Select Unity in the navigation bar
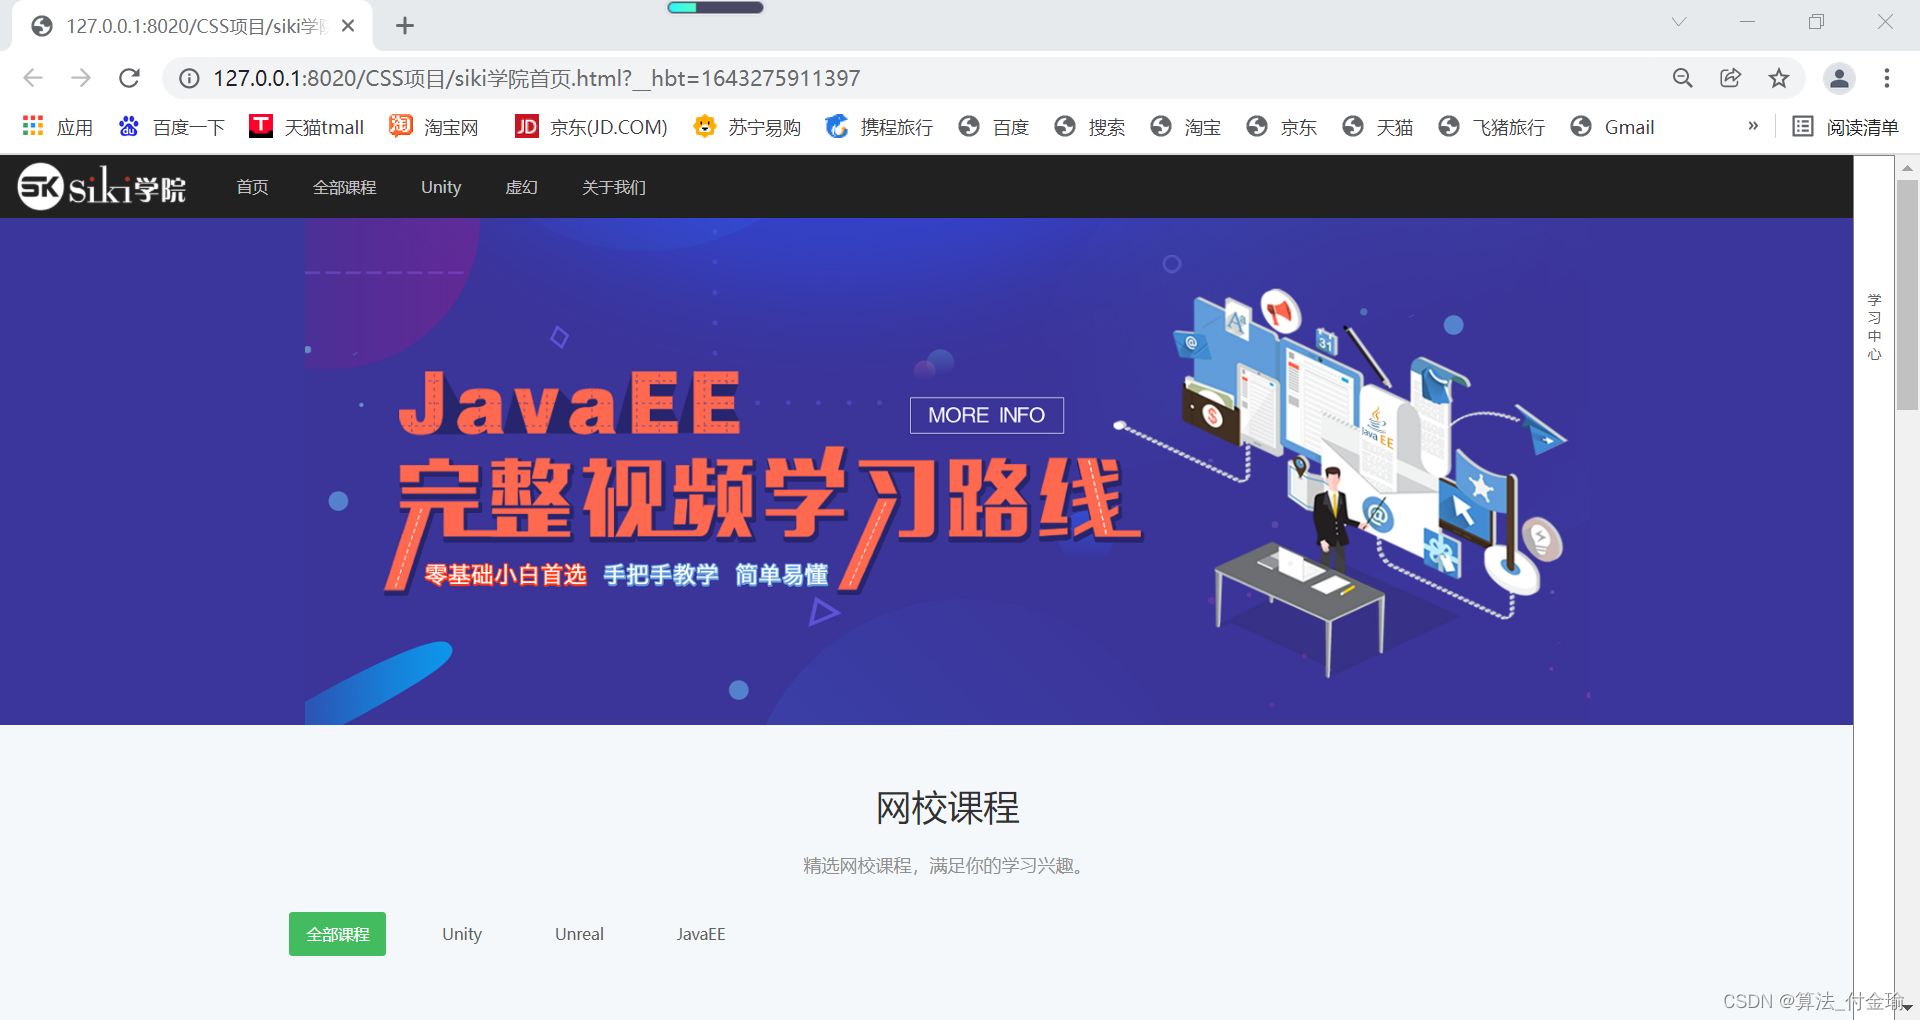1920x1020 pixels. click(440, 186)
